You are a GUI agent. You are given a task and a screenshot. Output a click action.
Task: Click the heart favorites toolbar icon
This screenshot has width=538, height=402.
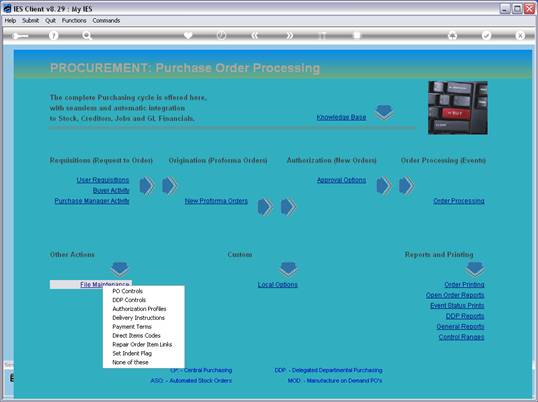[x=188, y=35]
